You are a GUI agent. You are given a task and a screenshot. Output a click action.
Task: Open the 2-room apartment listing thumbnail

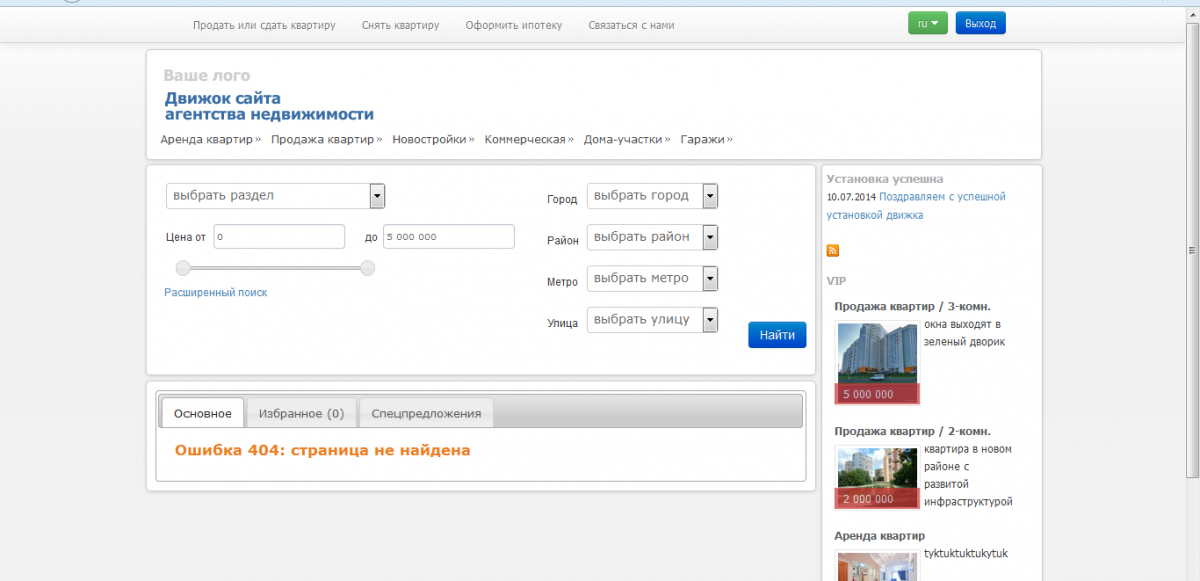[877, 468]
